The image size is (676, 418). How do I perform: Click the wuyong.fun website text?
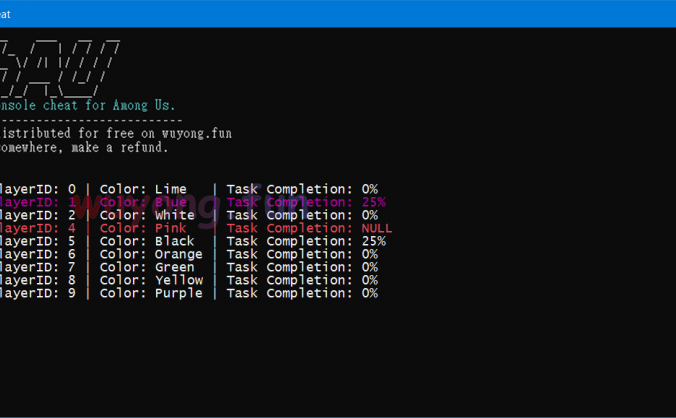click(196, 133)
